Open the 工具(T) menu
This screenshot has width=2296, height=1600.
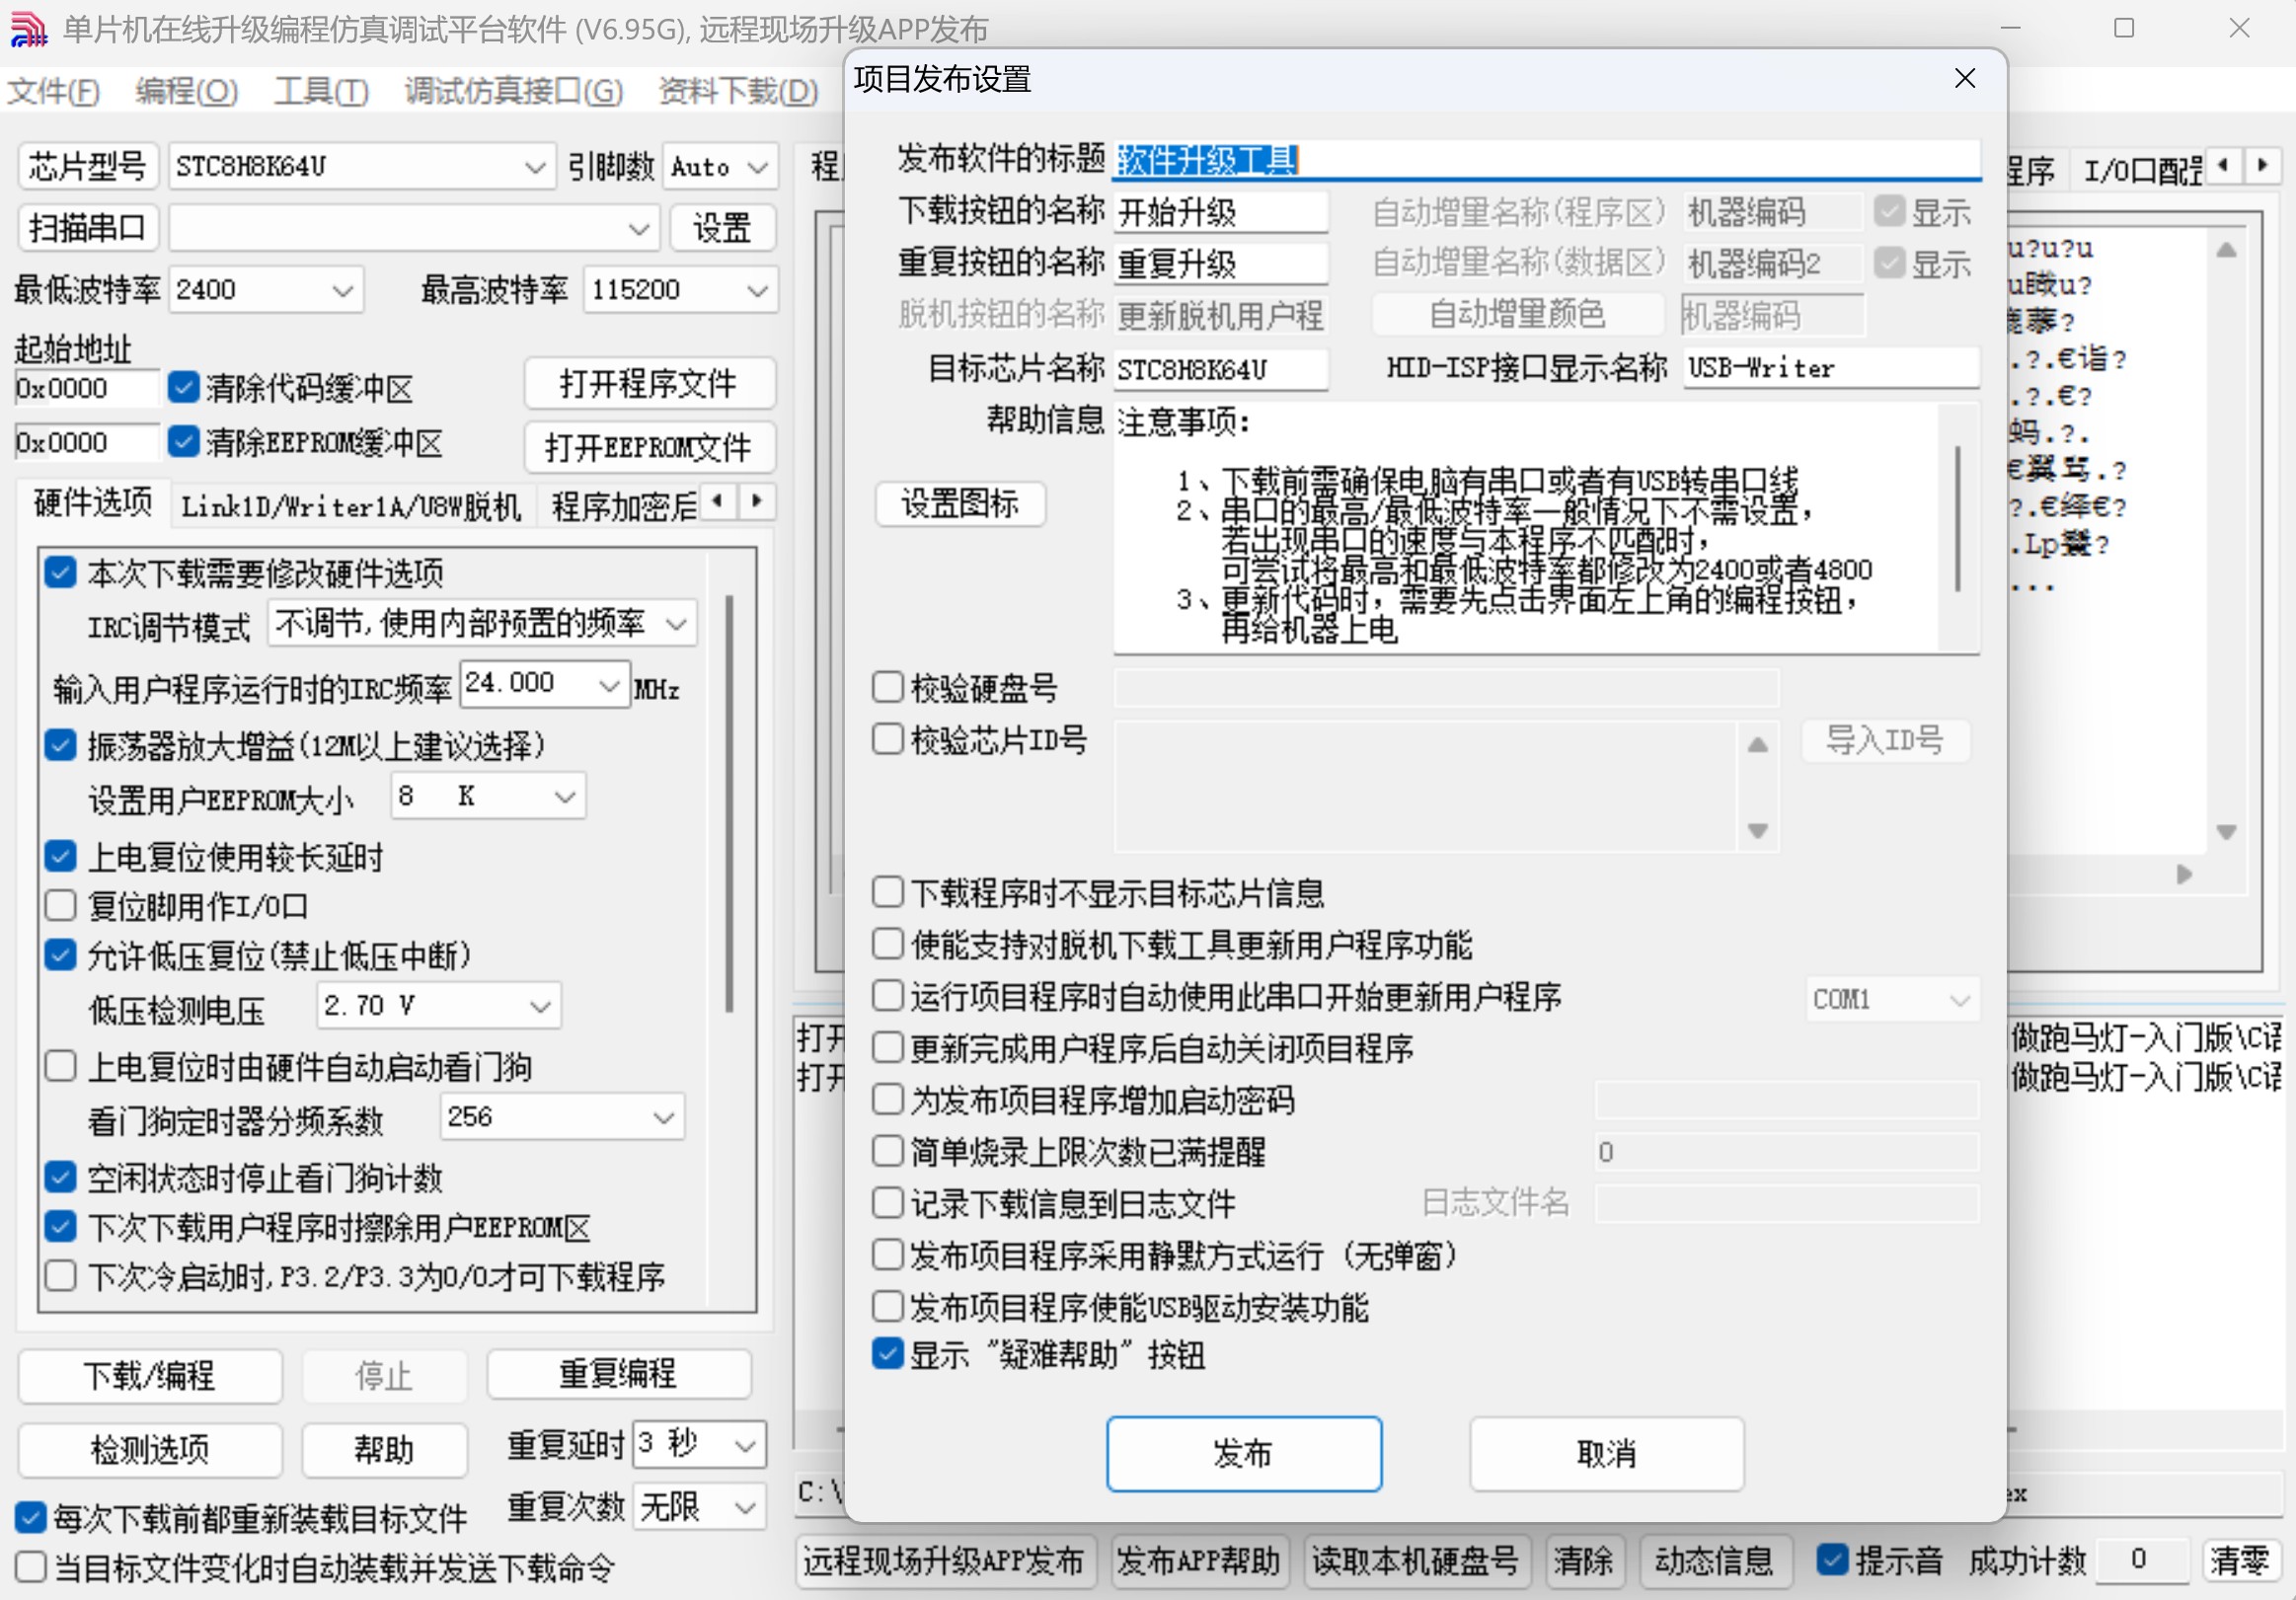(321, 91)
